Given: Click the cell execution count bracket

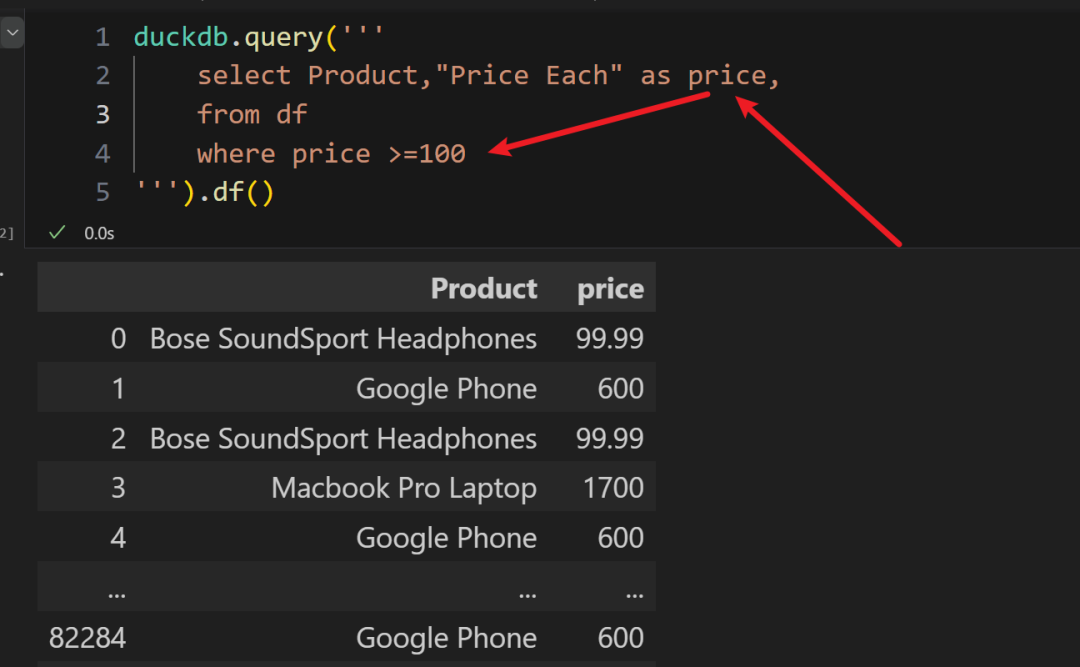Looking at the screenshot, I should [6, 233].
